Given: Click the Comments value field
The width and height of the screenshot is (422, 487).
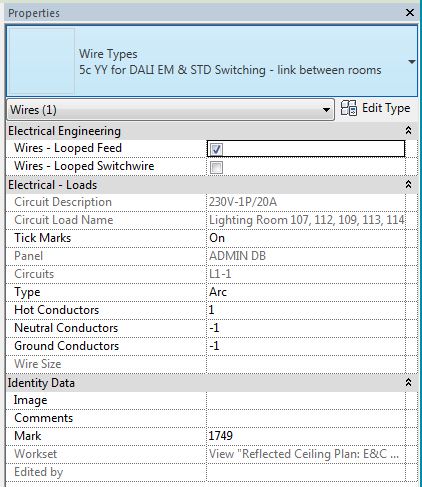Looking at the screenshot, I should coord(306,418).
